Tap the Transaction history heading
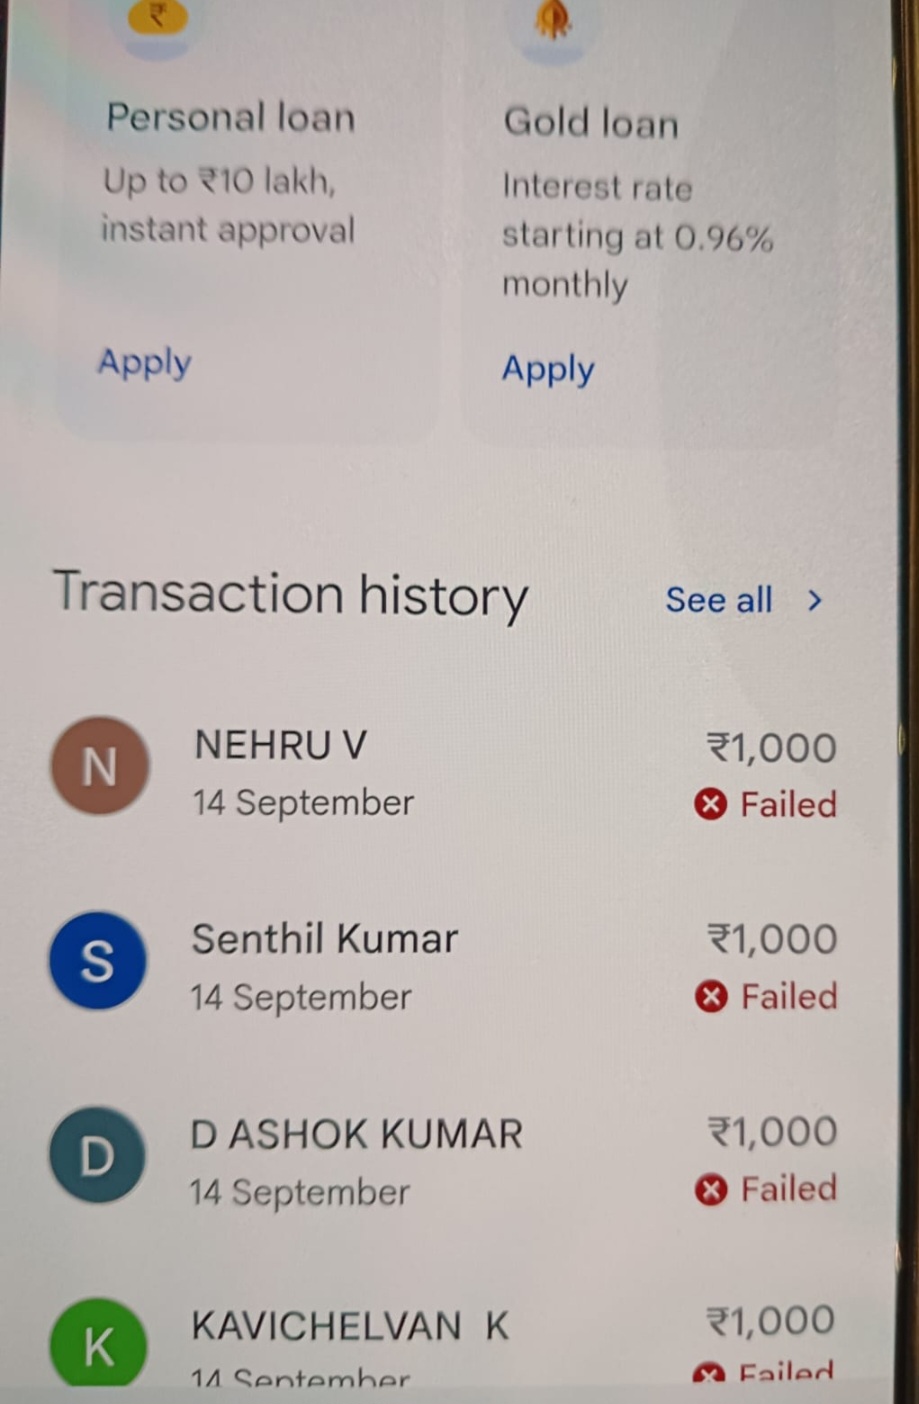Viewport: 919px width, 1404px height. pos(290,594)
